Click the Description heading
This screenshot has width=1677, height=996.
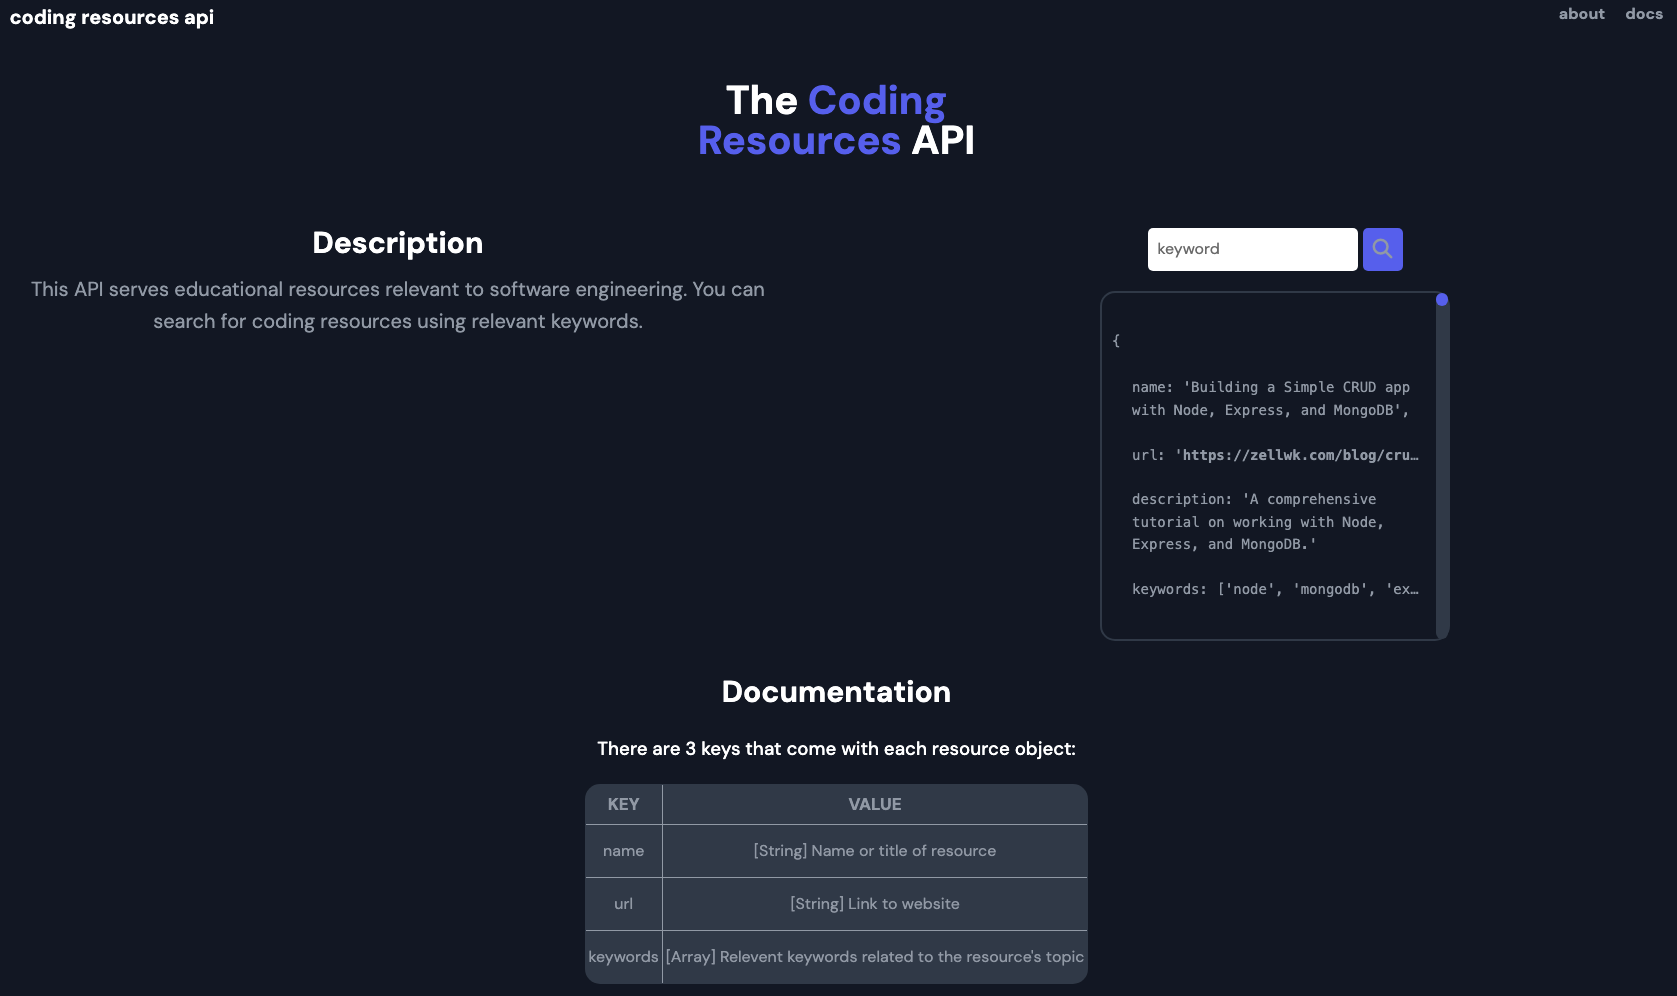click(x=397, y=242)
